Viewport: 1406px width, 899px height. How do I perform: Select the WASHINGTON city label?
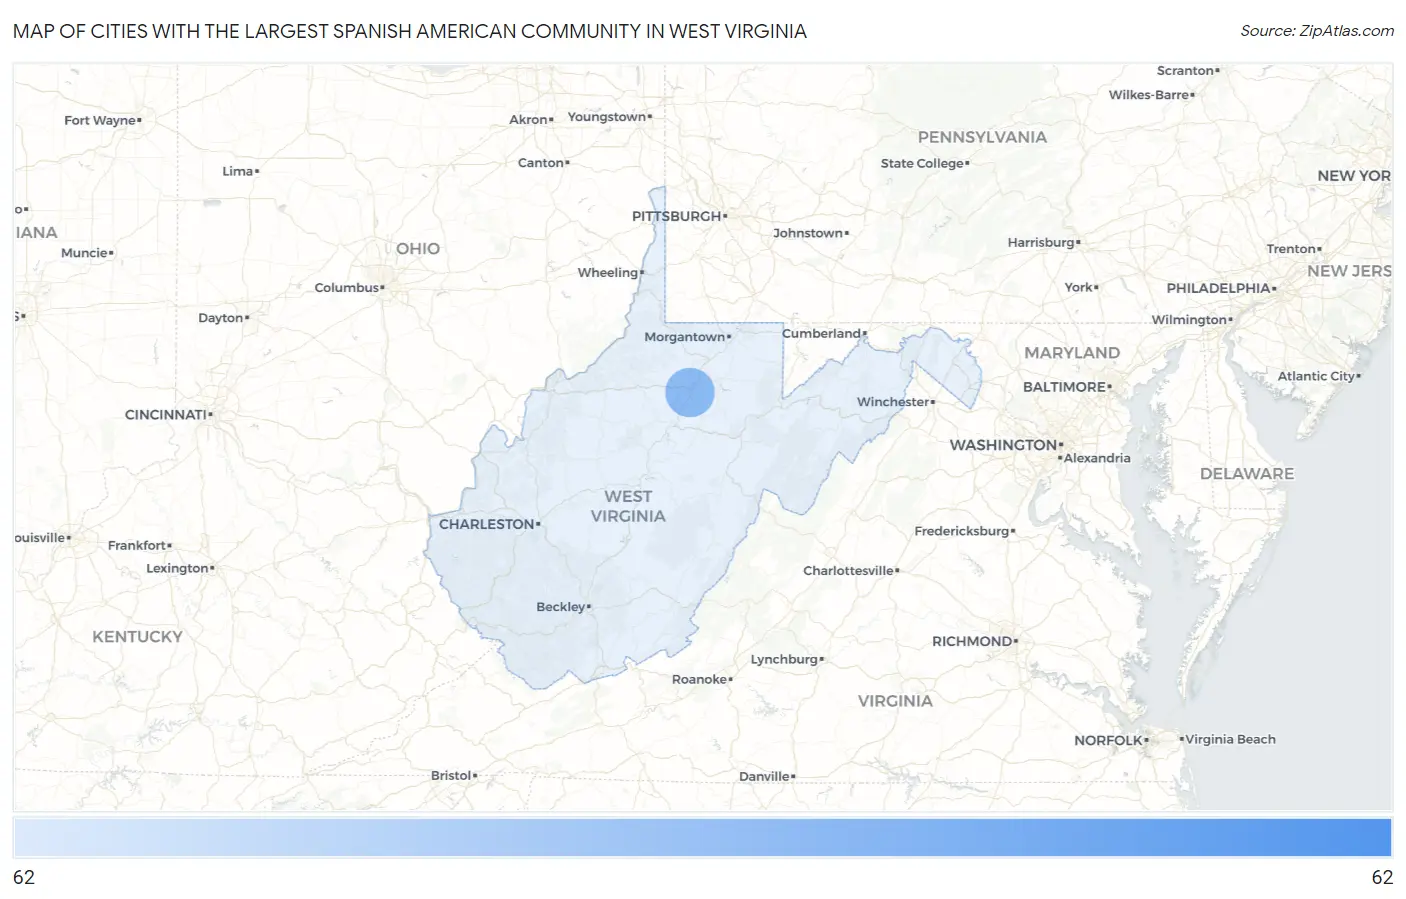point(1004,445)
